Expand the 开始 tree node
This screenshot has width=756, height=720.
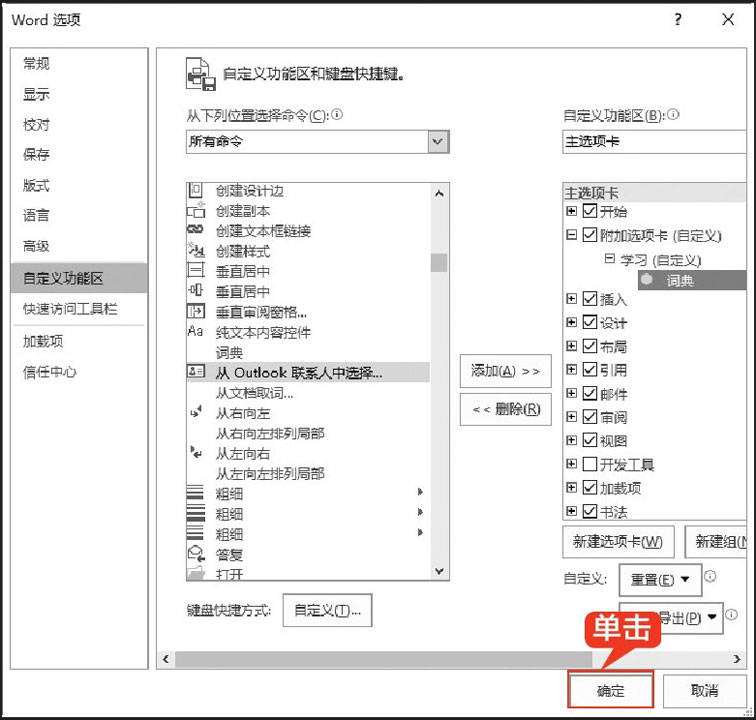tap(571, 211)
